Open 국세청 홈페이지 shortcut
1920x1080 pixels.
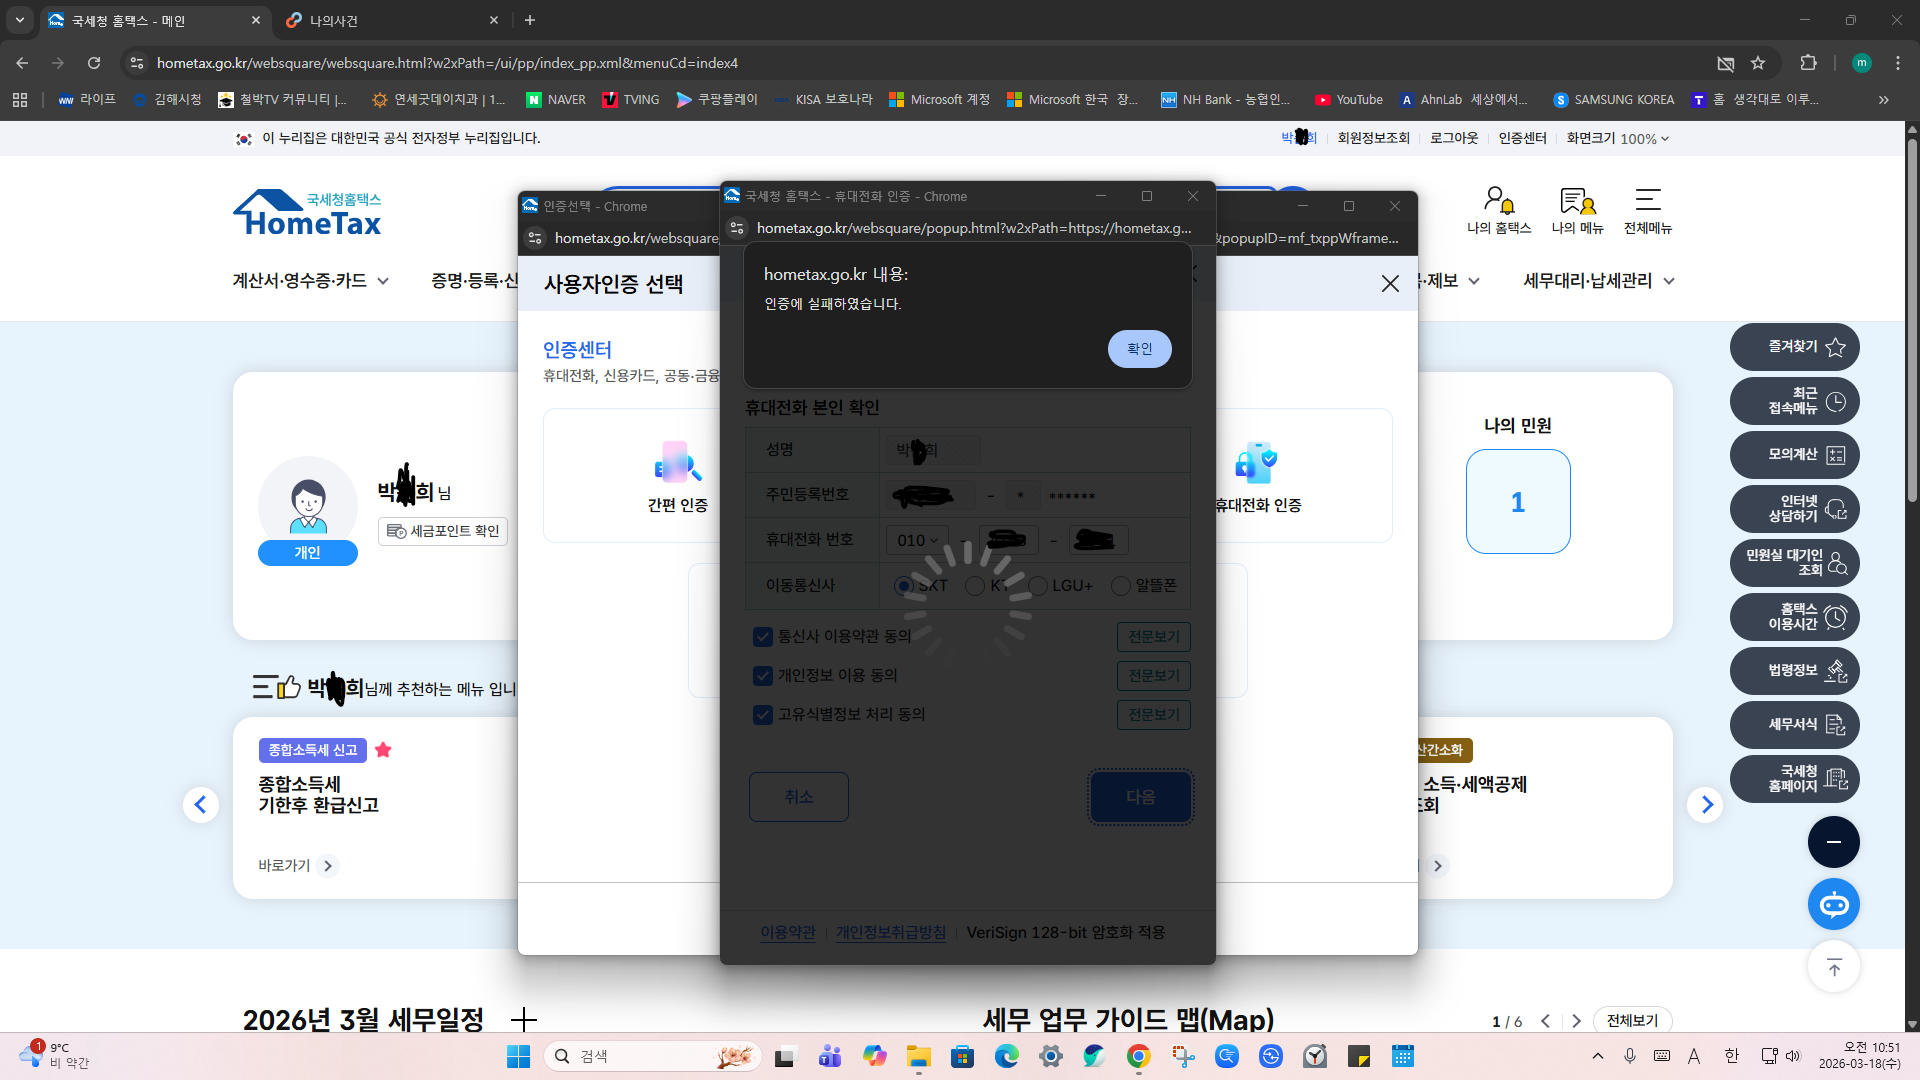coord(1795,779)
